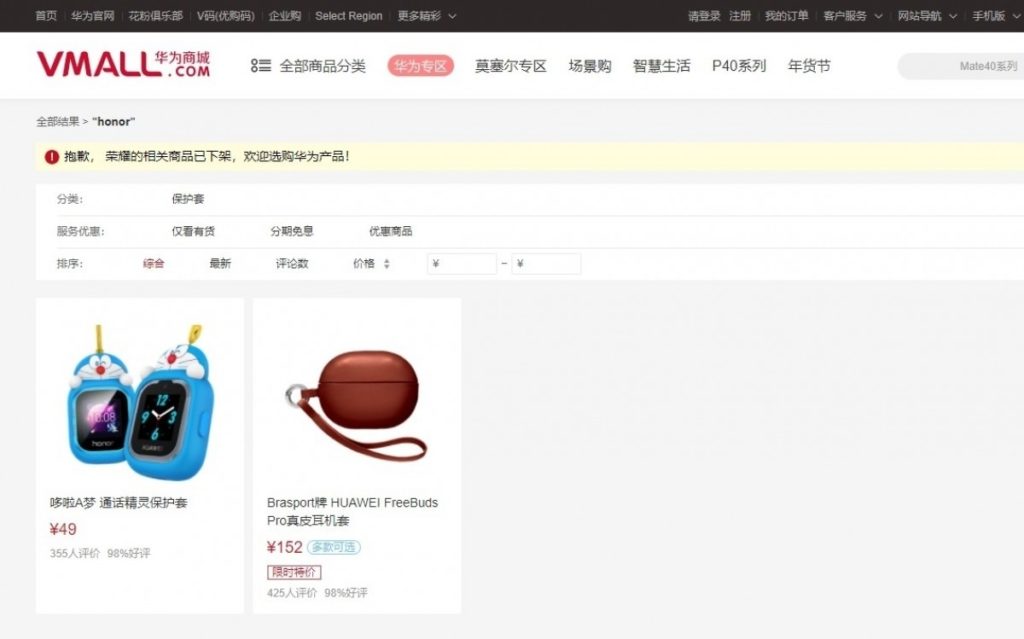Click the 请登录 login link

(704, 16)
